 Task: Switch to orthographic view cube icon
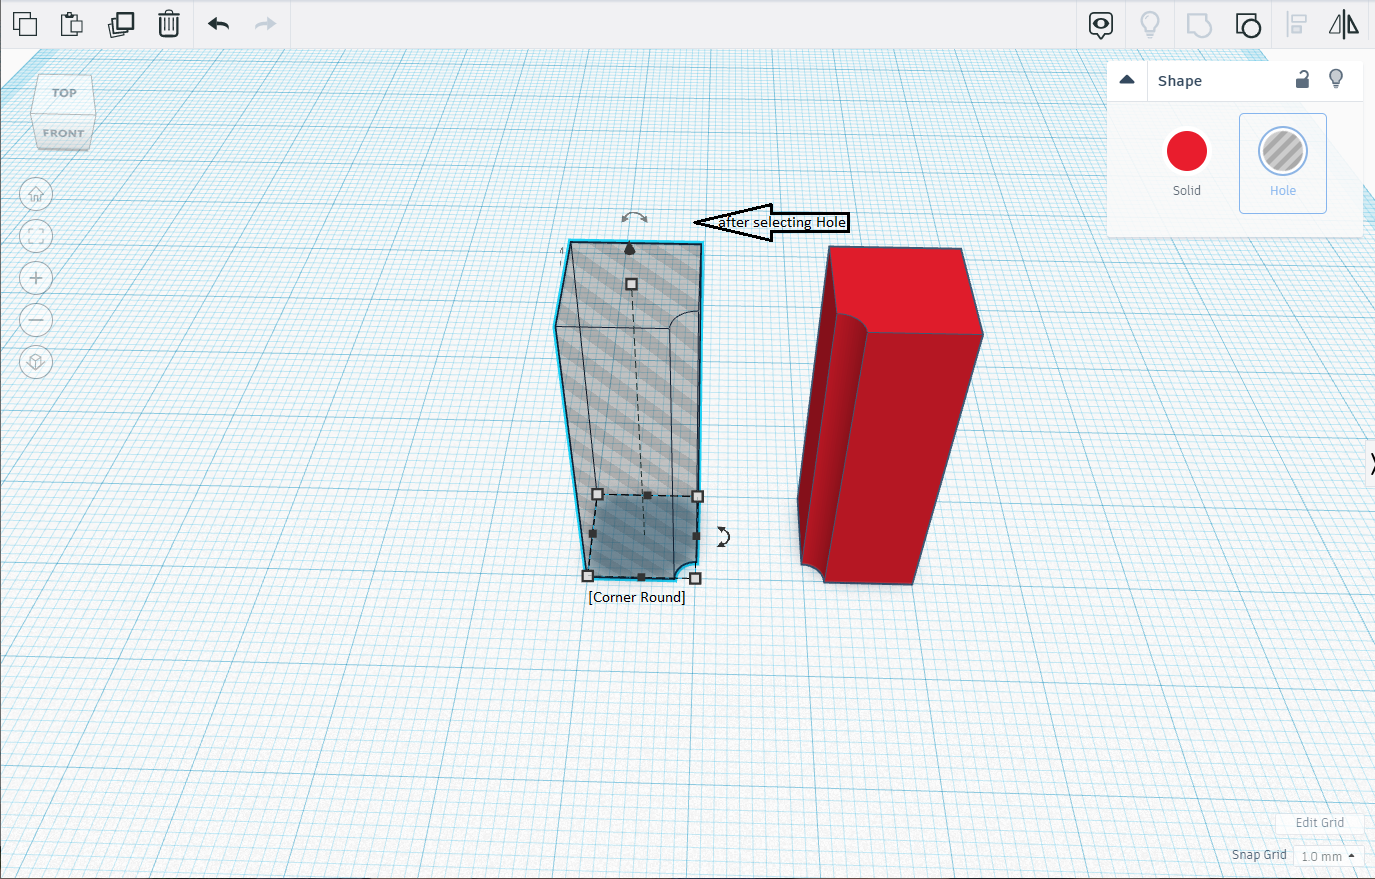36,362
